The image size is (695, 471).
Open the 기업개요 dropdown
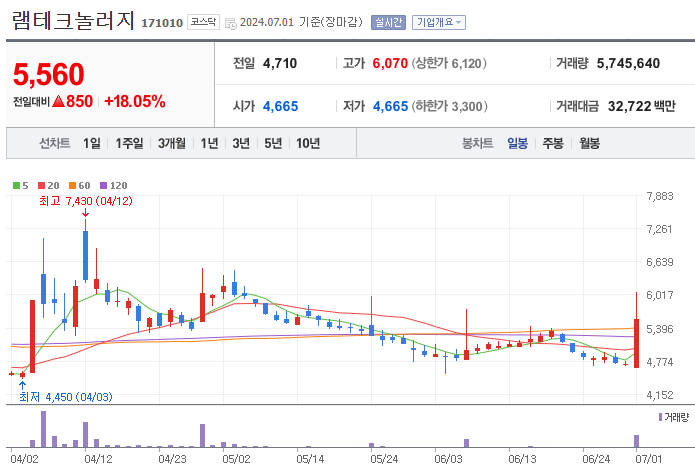439,22
